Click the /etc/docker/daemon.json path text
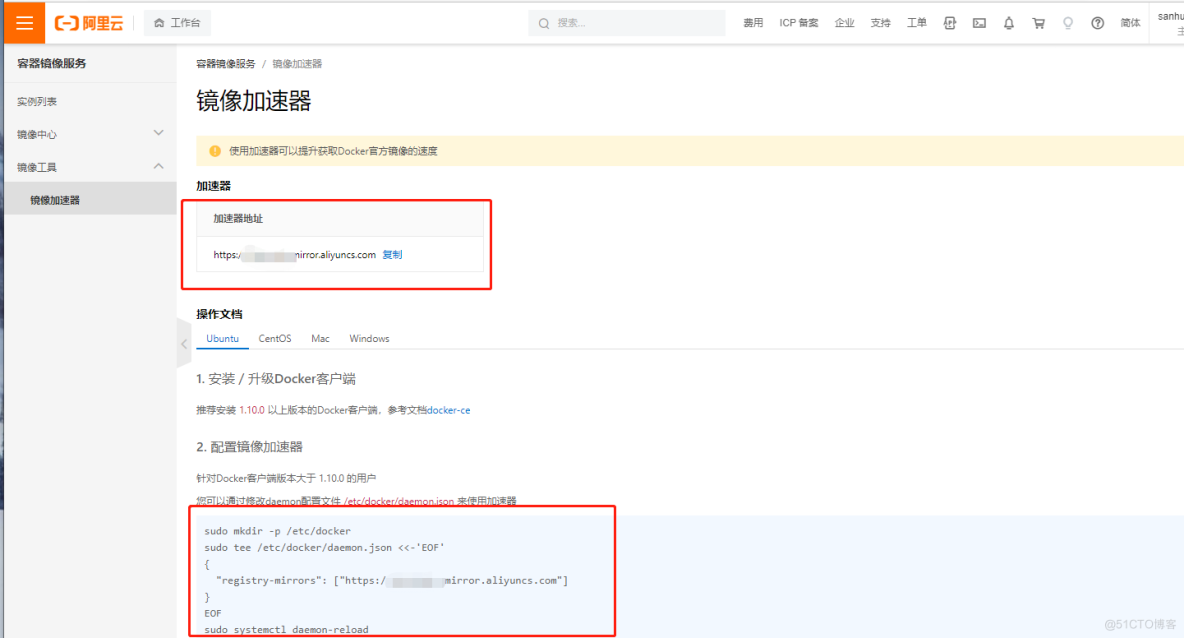 (399, 501)
